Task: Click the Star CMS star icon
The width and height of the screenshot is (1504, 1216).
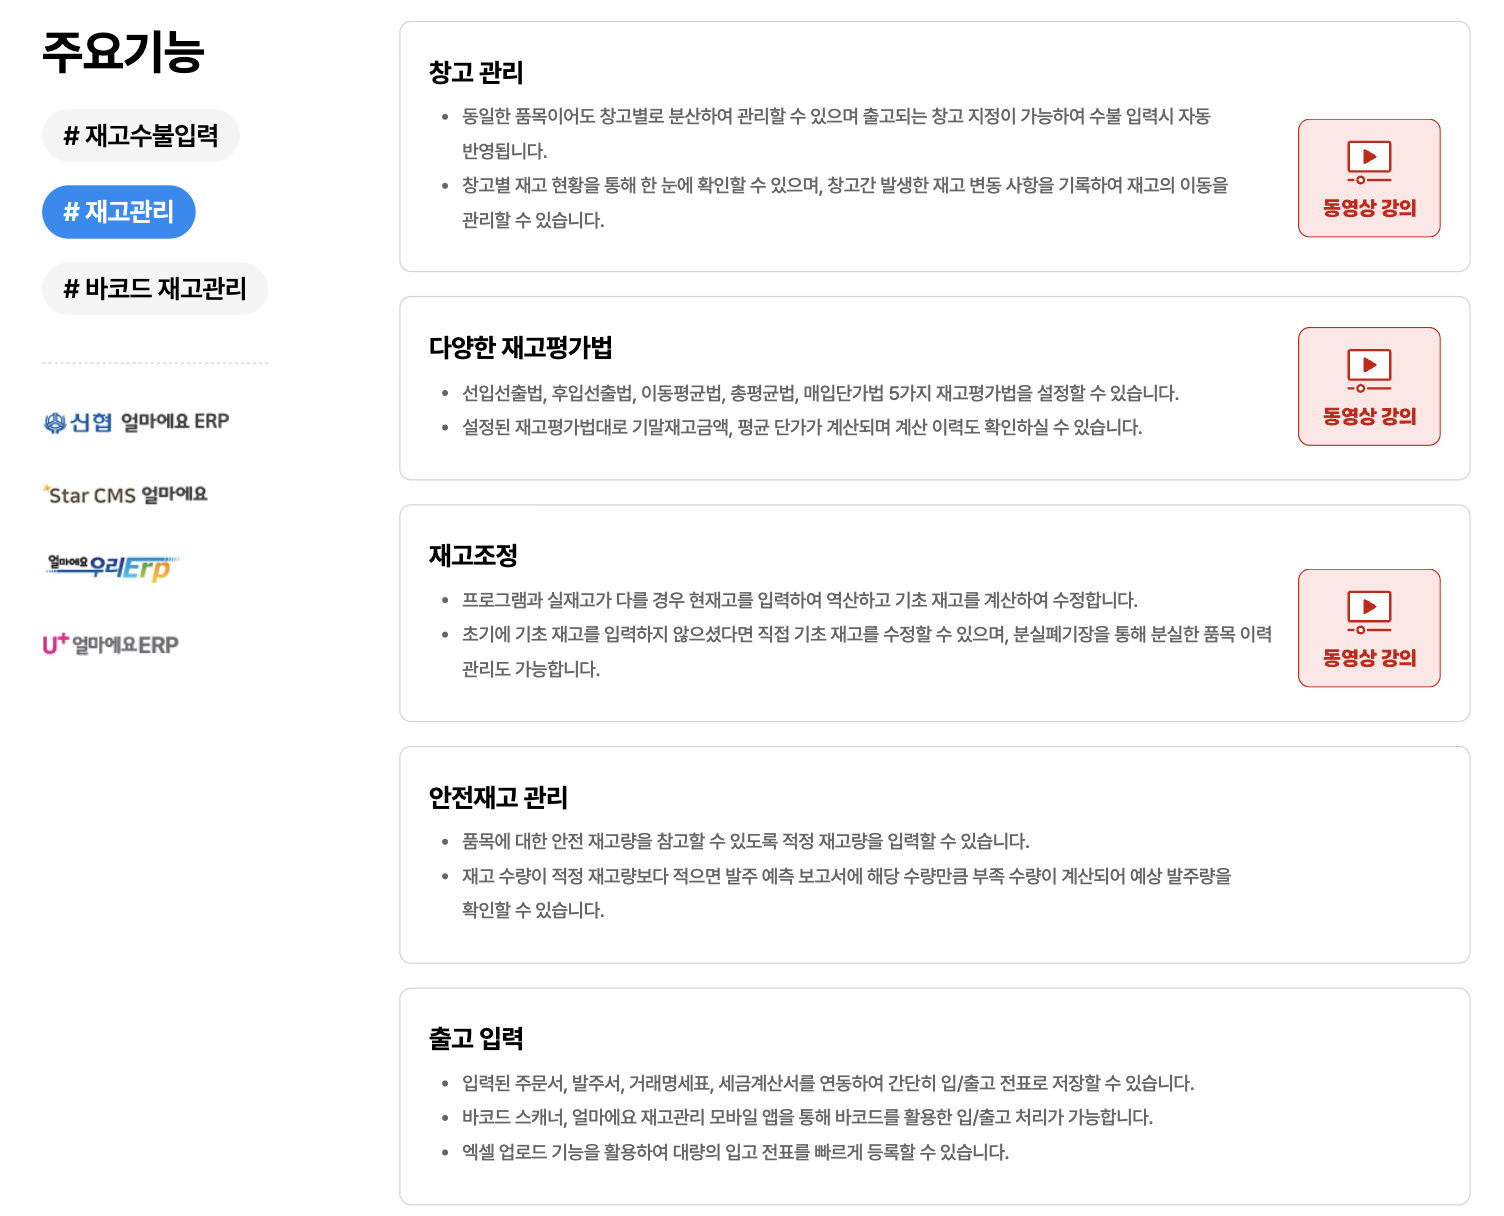Action: tap(48, 487)
